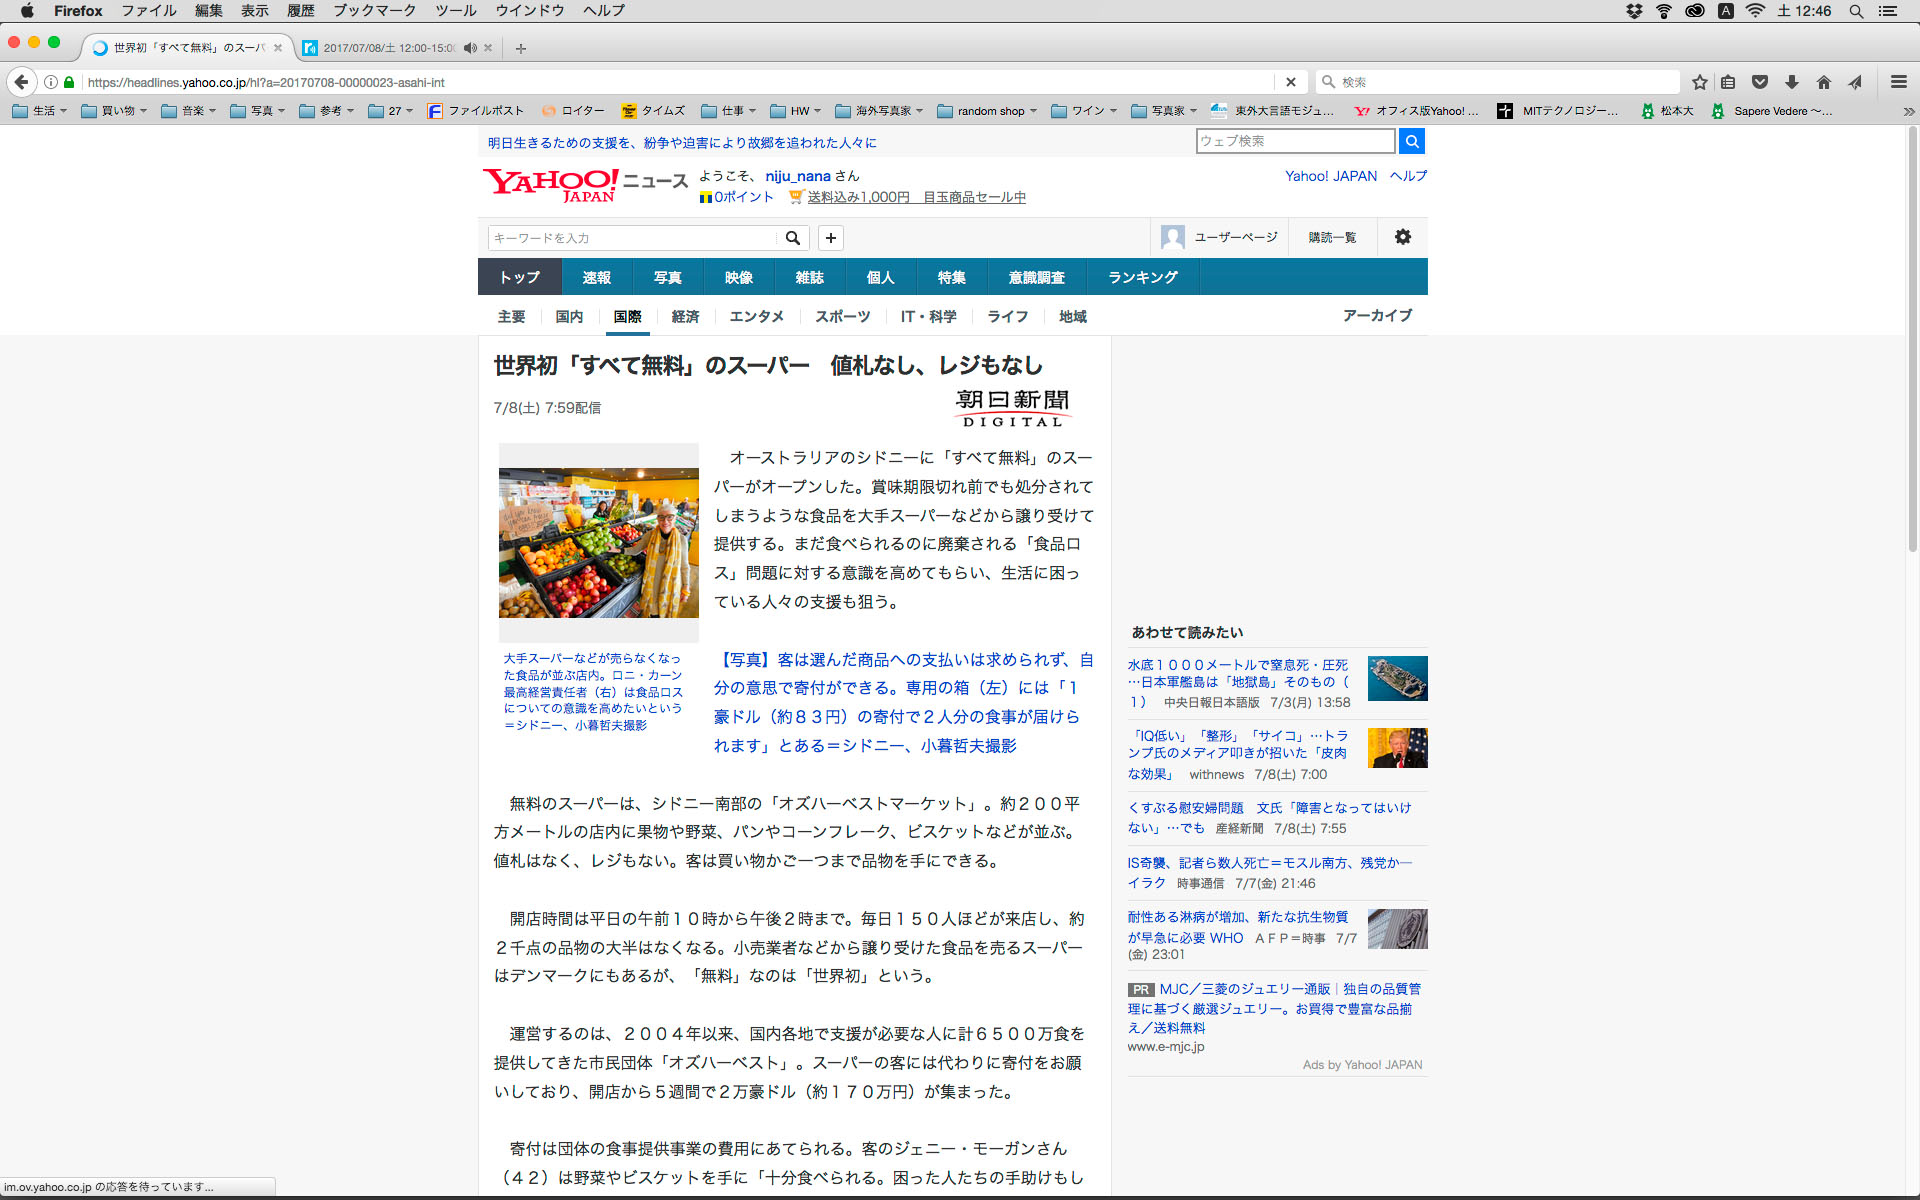Stop page loading with X button
The width and height of the screenshot is (1920, 1200).
pos(1290,82)
